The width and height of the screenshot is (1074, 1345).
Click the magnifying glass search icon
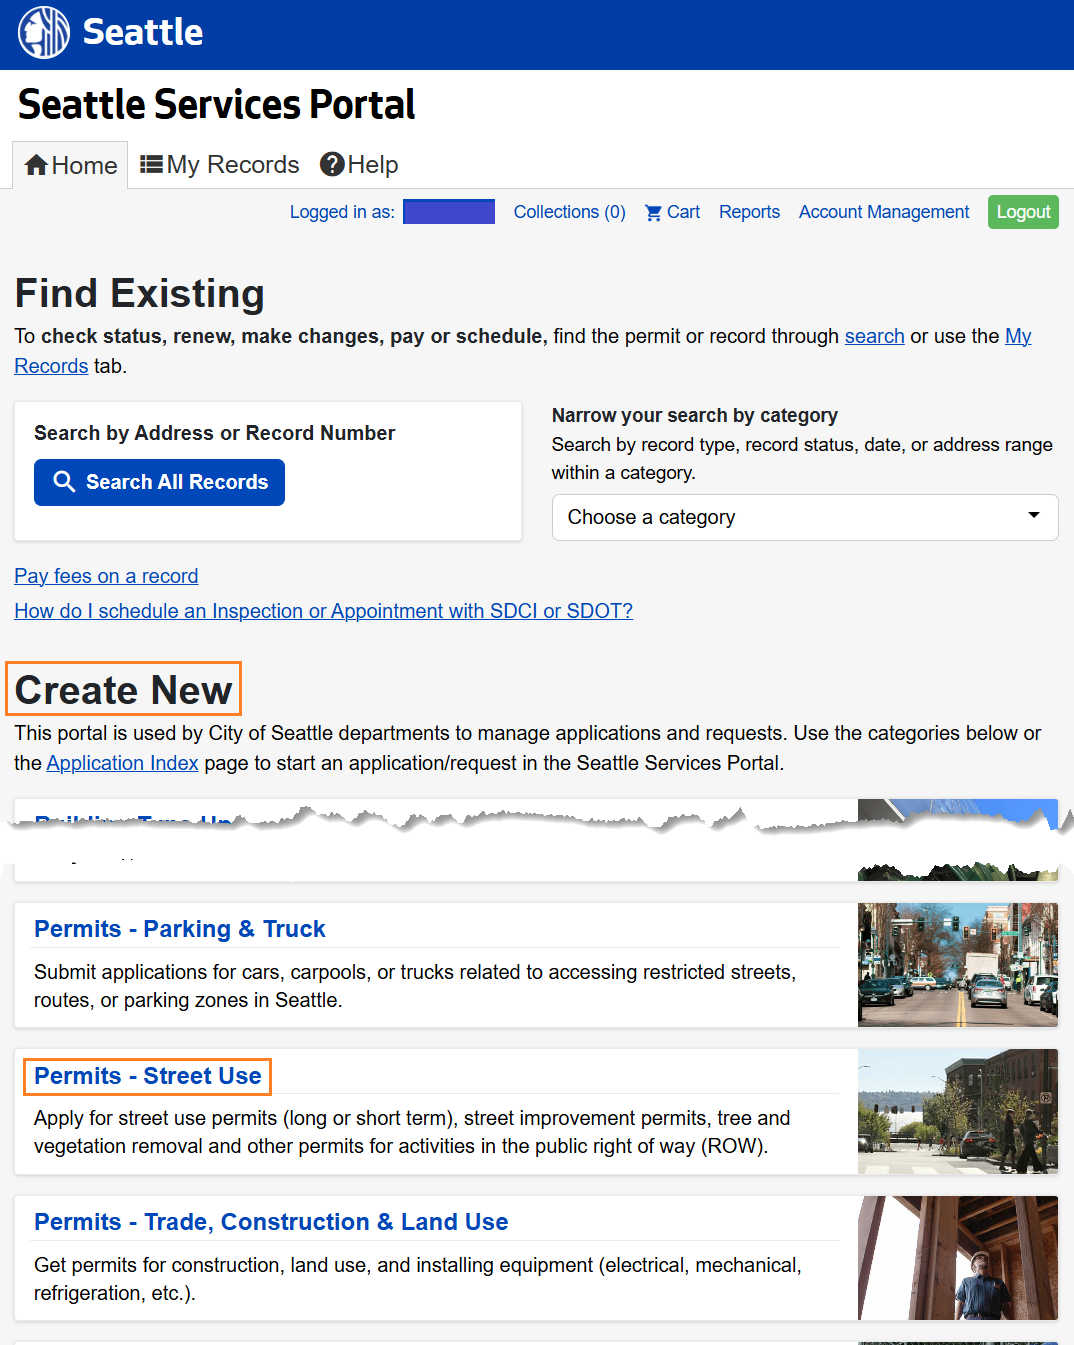point(64,482)
